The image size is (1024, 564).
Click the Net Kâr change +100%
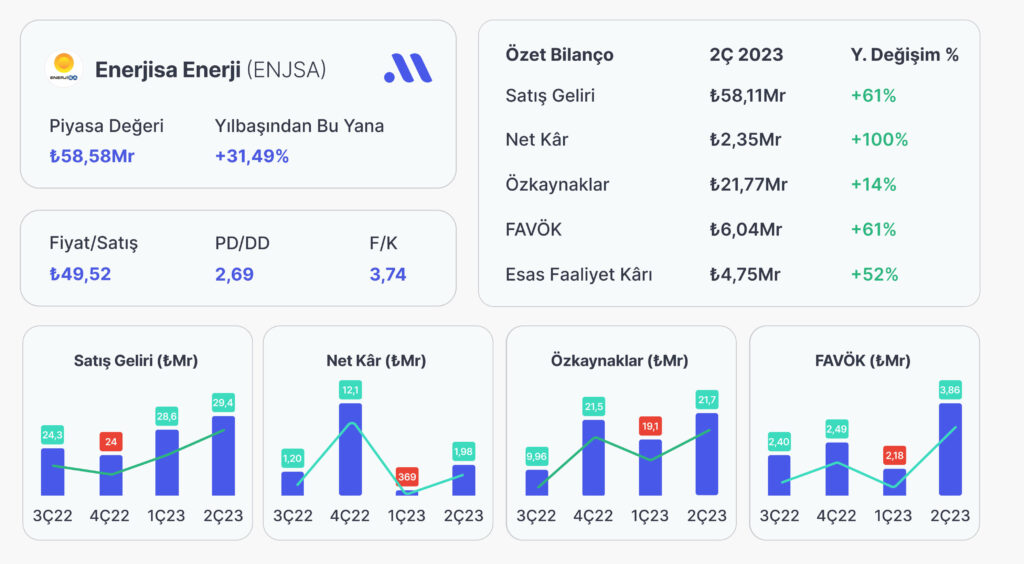coord(879,140)
